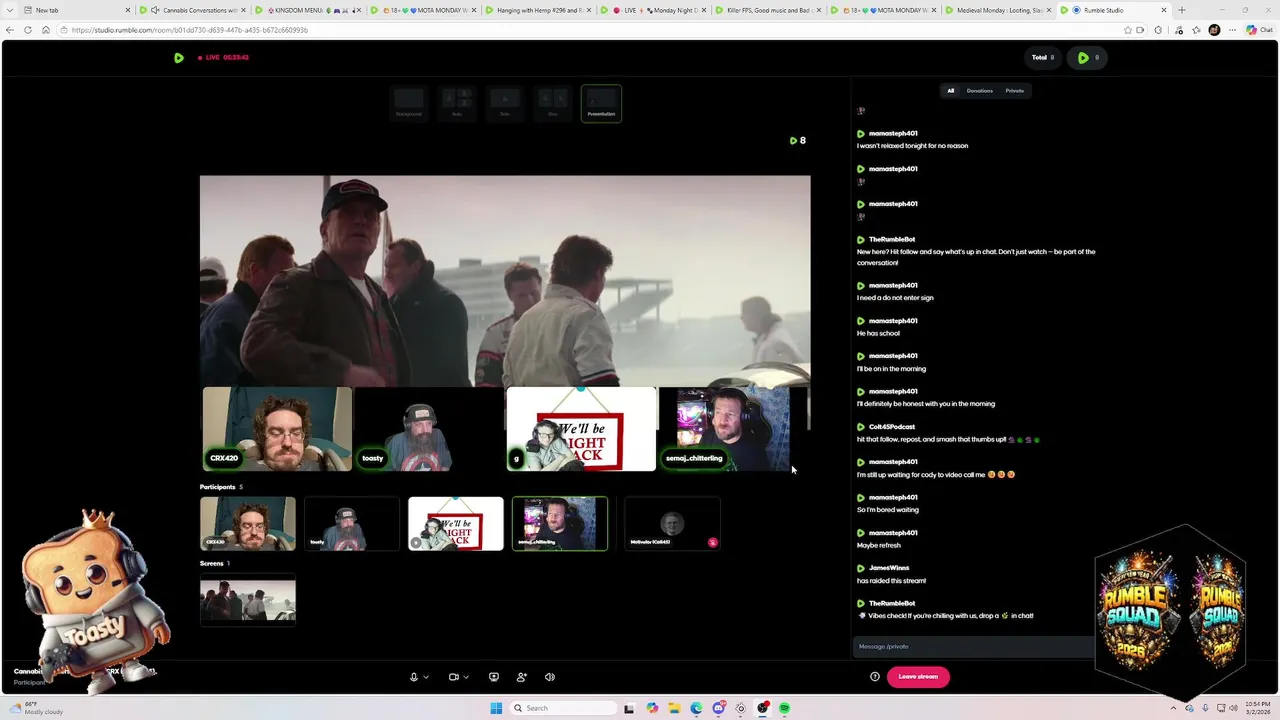This screenshot has width=1280, height=720.
Task: Open the taskbar weather widget
Action: [38, 708]
